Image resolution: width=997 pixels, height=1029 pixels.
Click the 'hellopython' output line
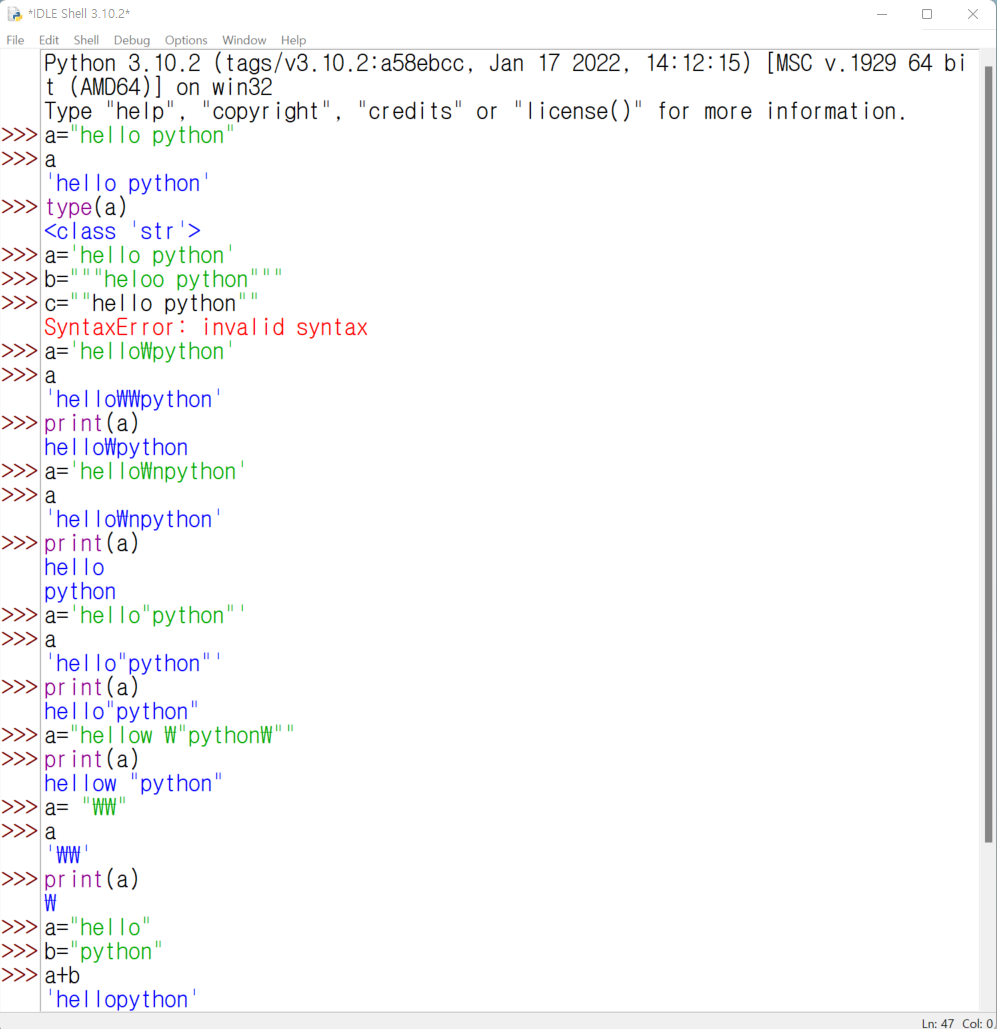click(x=121, y=1000)
